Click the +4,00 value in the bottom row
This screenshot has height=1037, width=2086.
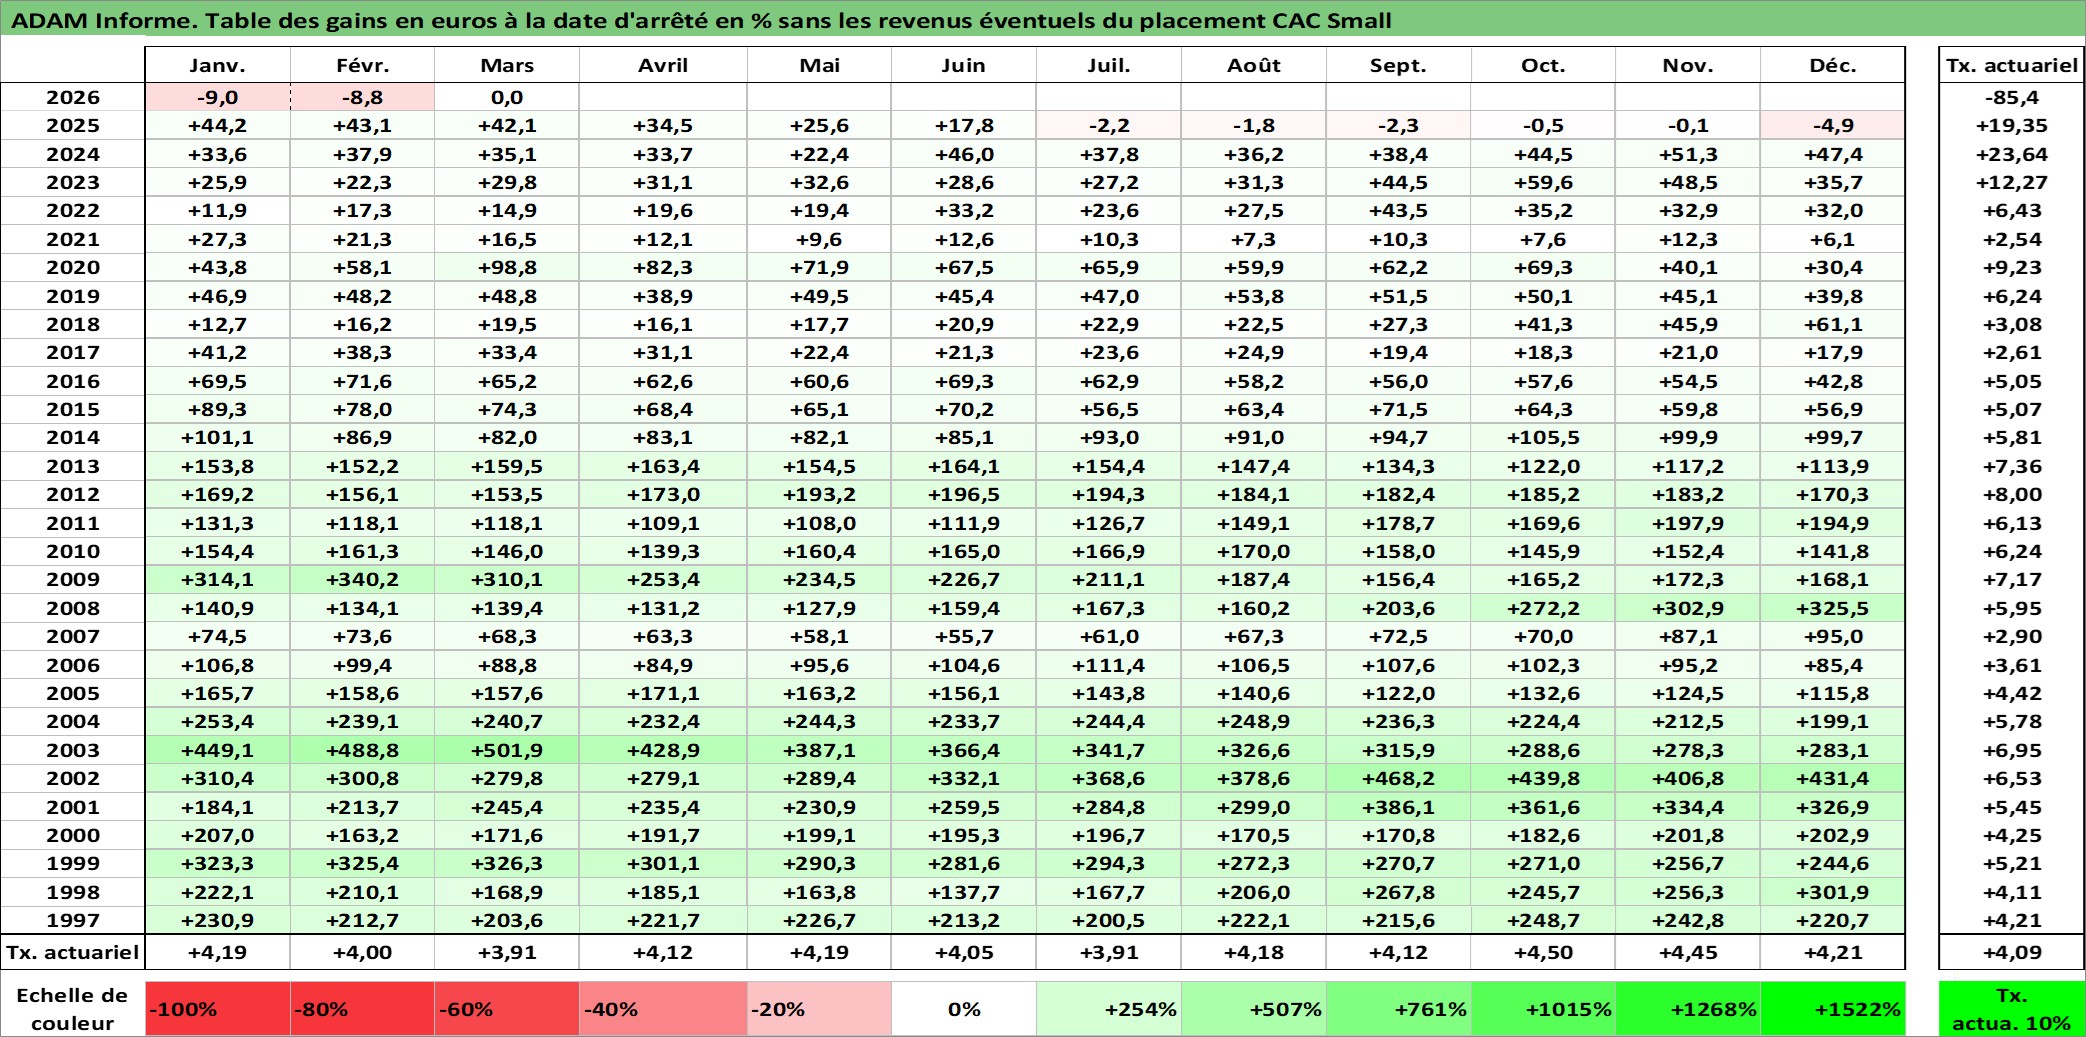(362, 952)
